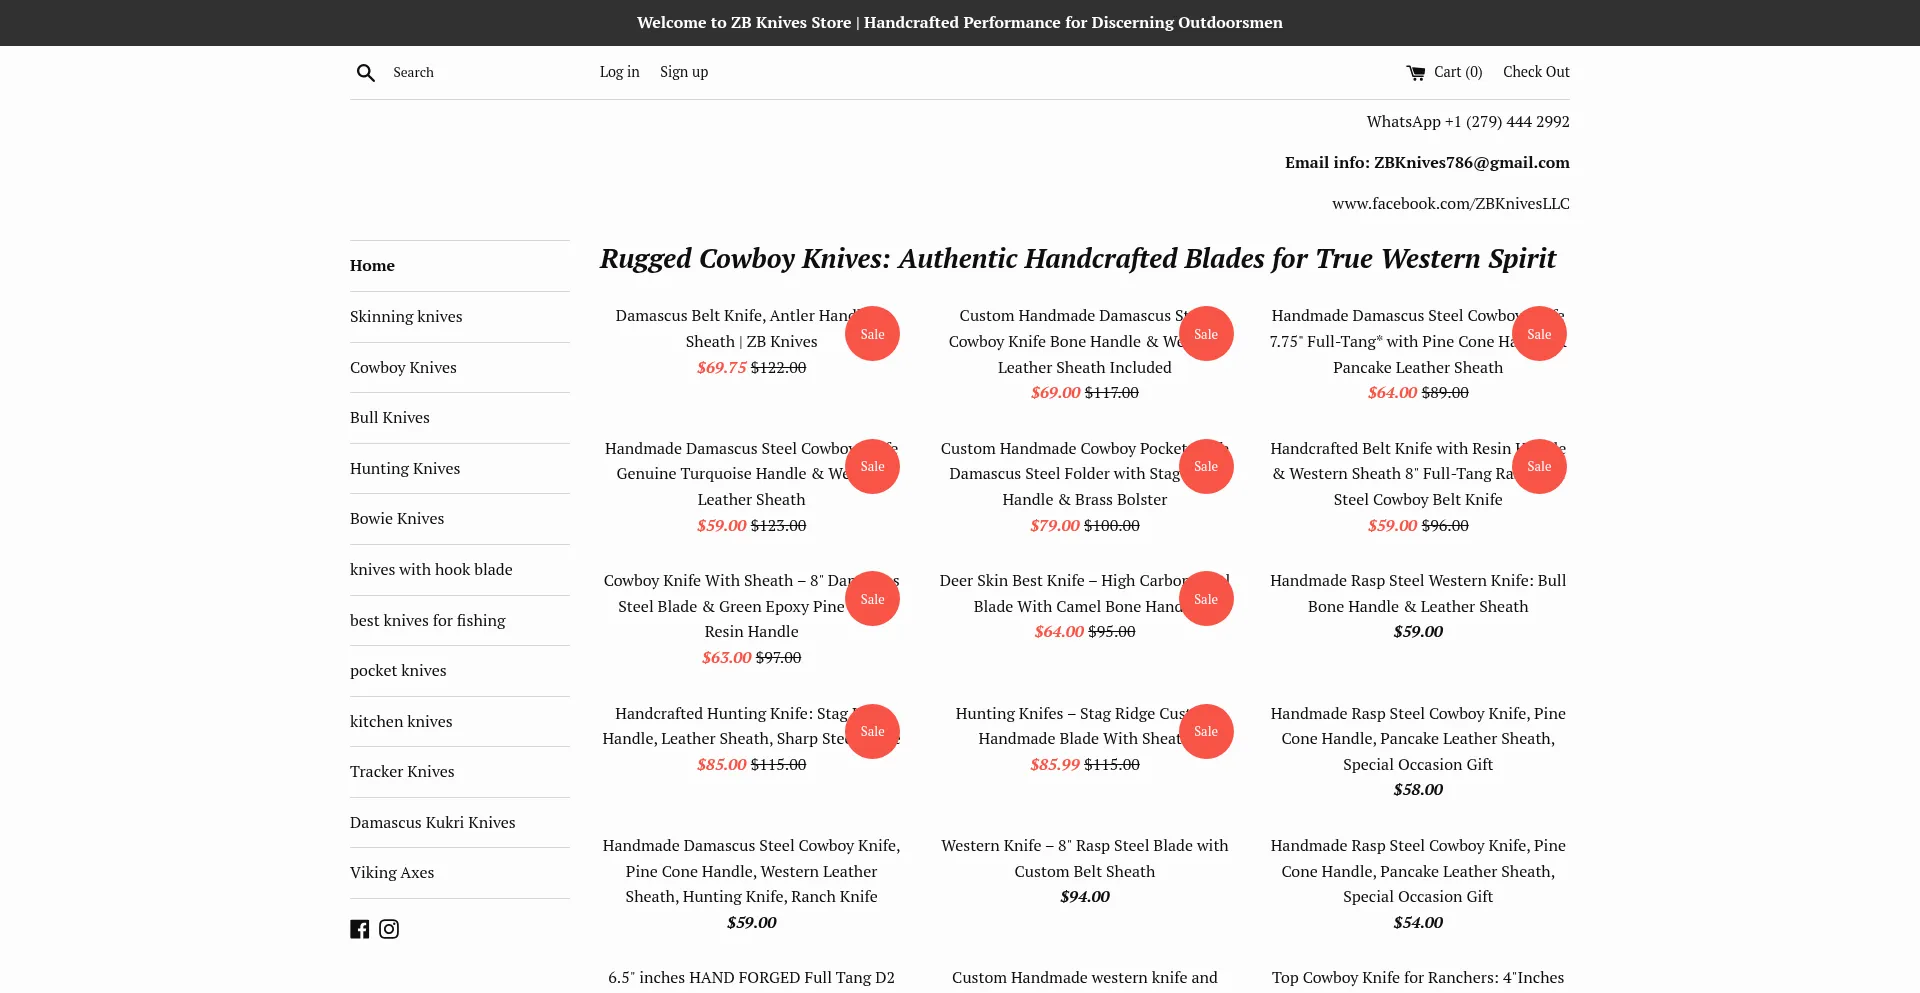Click the ZBKnives786@gmail.com email text
Viewport: 1920px width, 993px height.
click(x=1472, y=163)
